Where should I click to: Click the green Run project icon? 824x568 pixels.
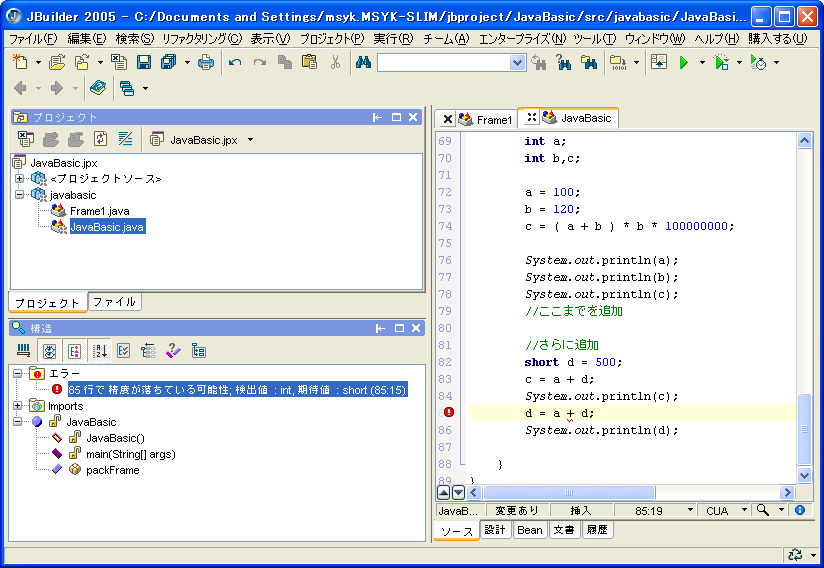[684, 63]
